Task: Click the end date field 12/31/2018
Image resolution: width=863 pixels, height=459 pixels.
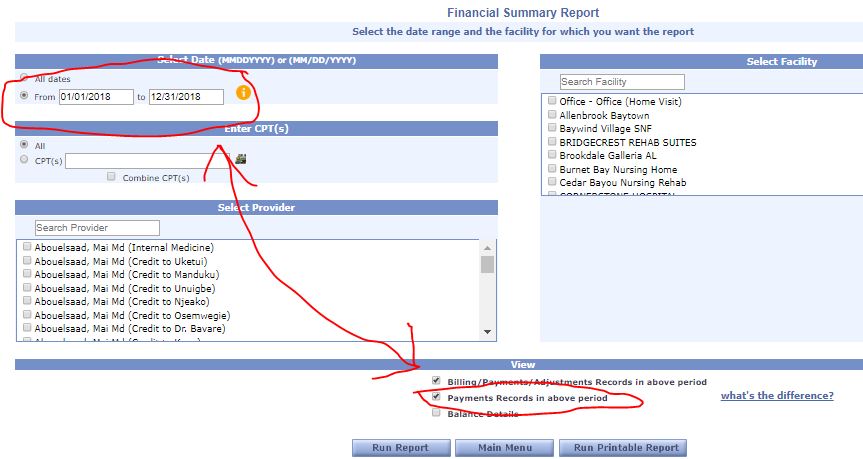Action: 186,97
